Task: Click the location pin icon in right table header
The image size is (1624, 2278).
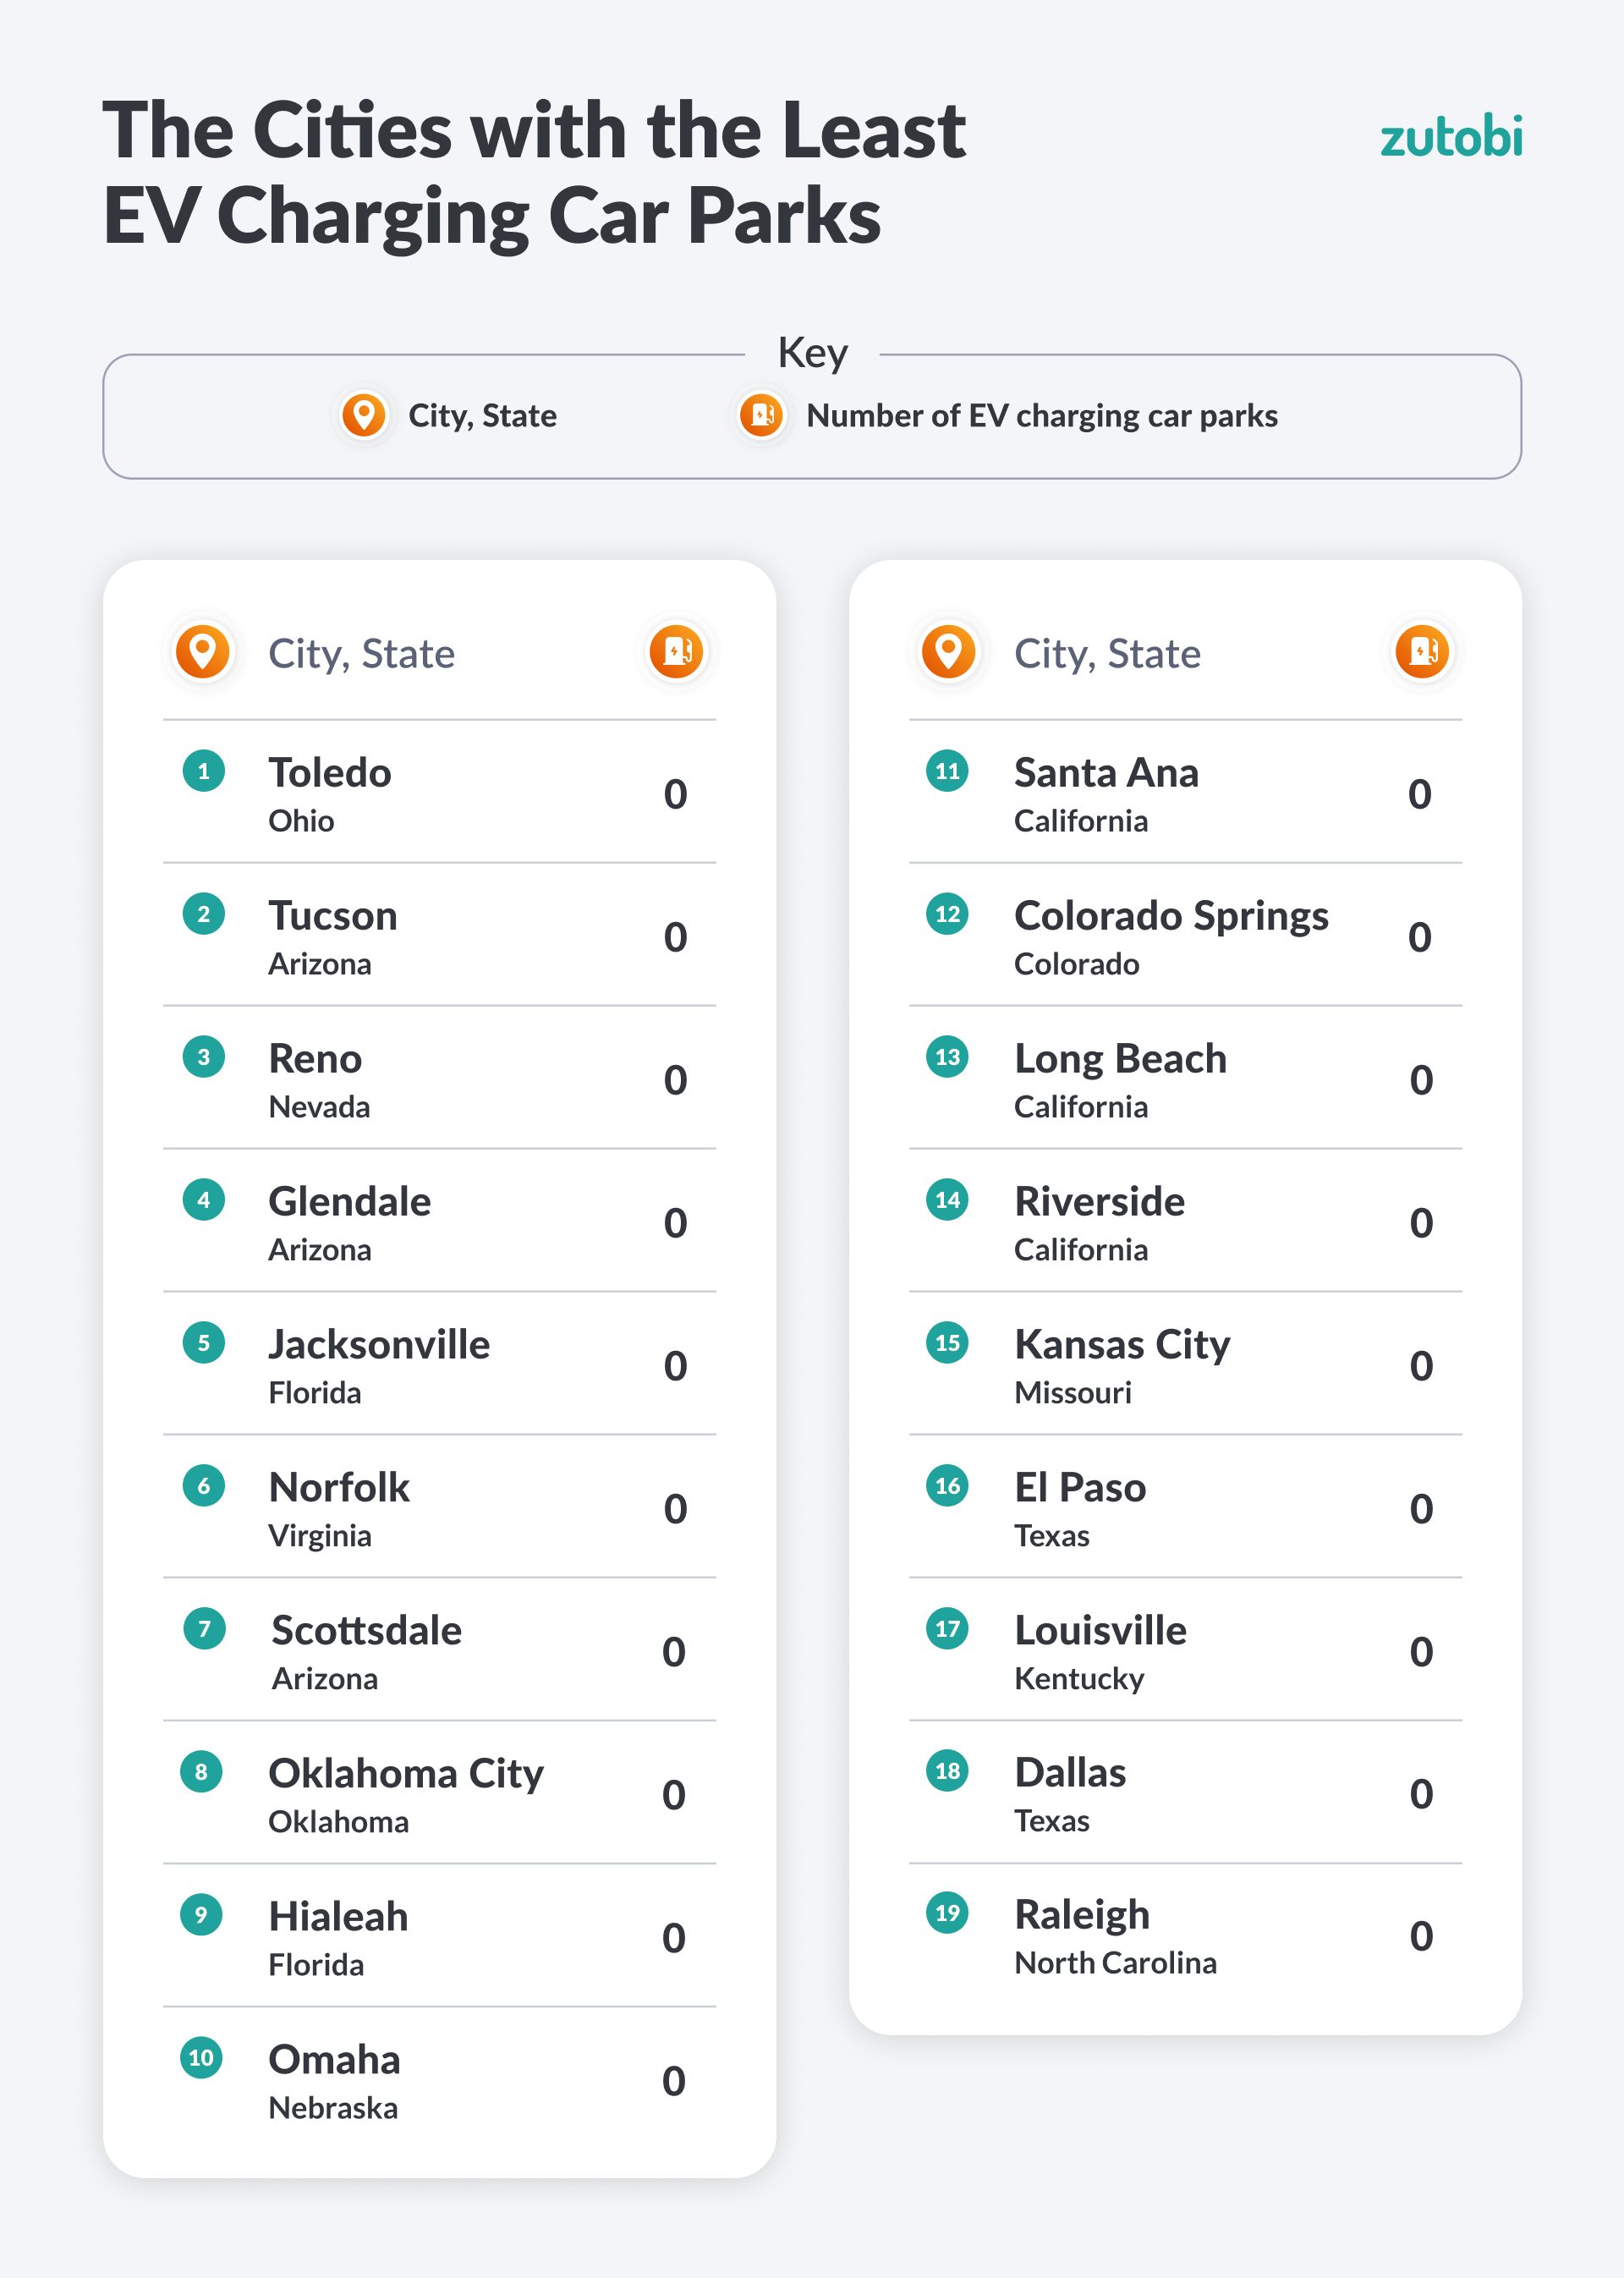Action: pos(948,651)
